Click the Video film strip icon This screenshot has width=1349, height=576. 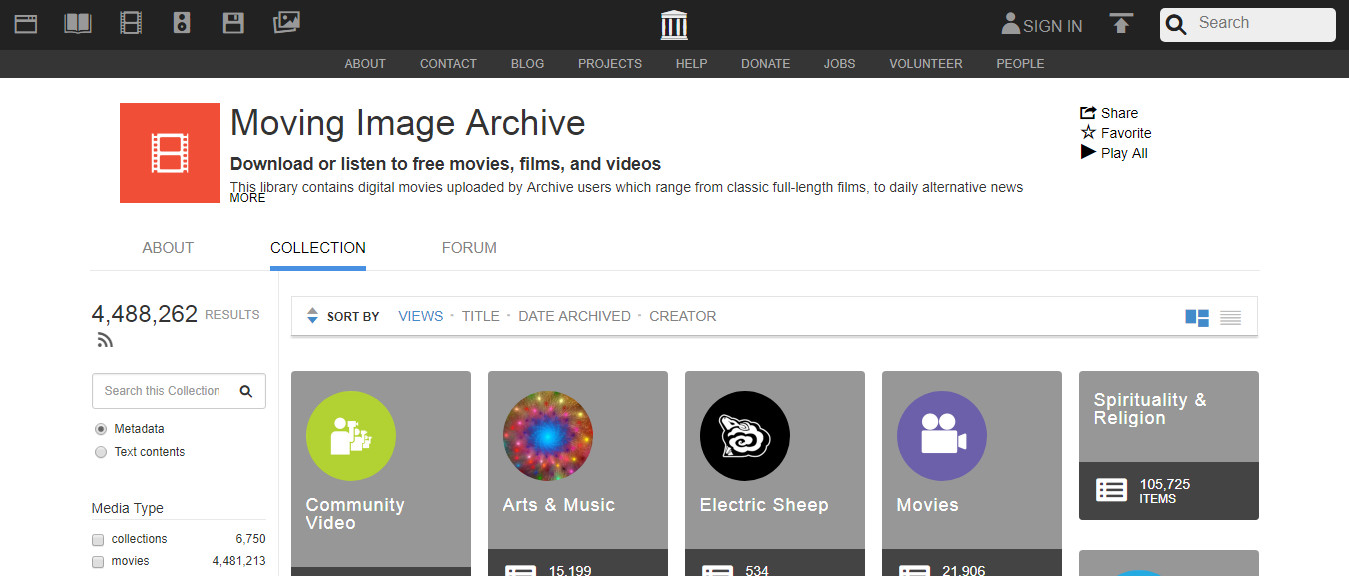point(130,23)
